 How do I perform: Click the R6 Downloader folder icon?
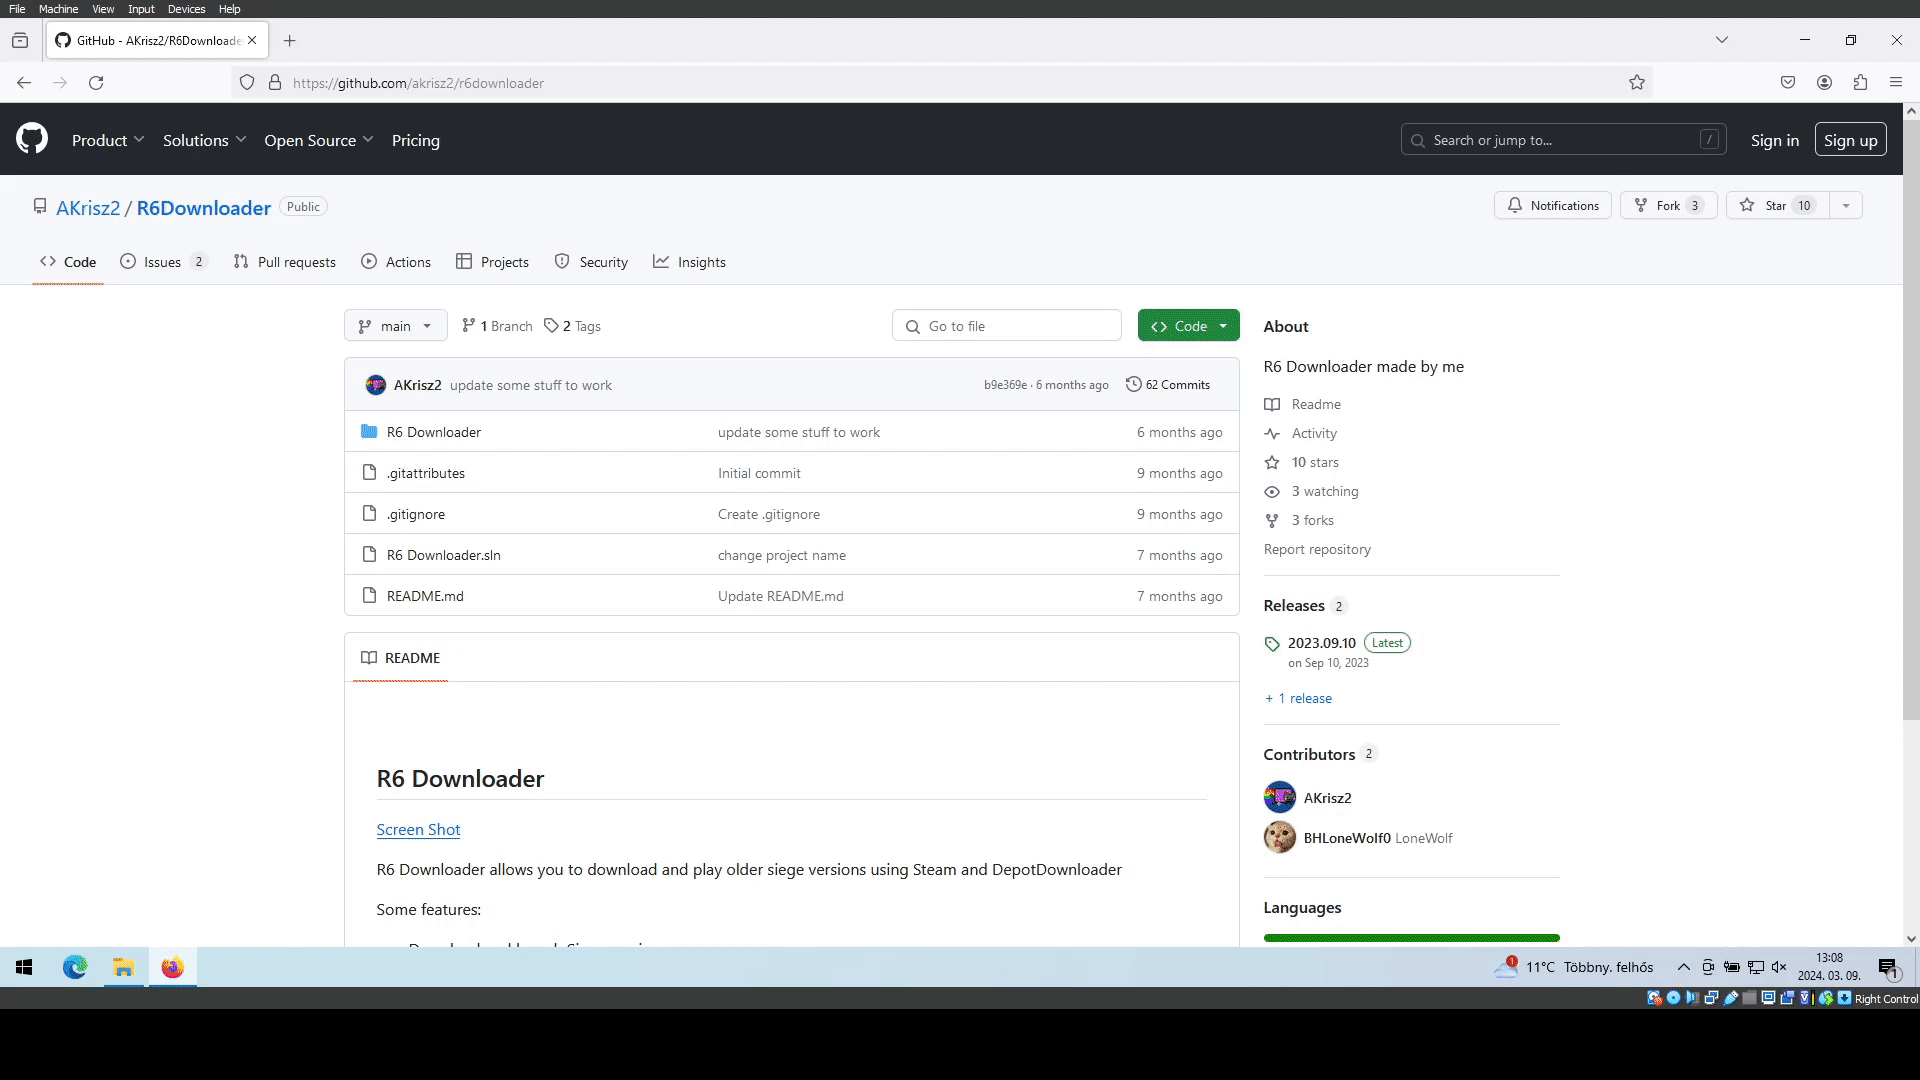click(x=369, y=432)
